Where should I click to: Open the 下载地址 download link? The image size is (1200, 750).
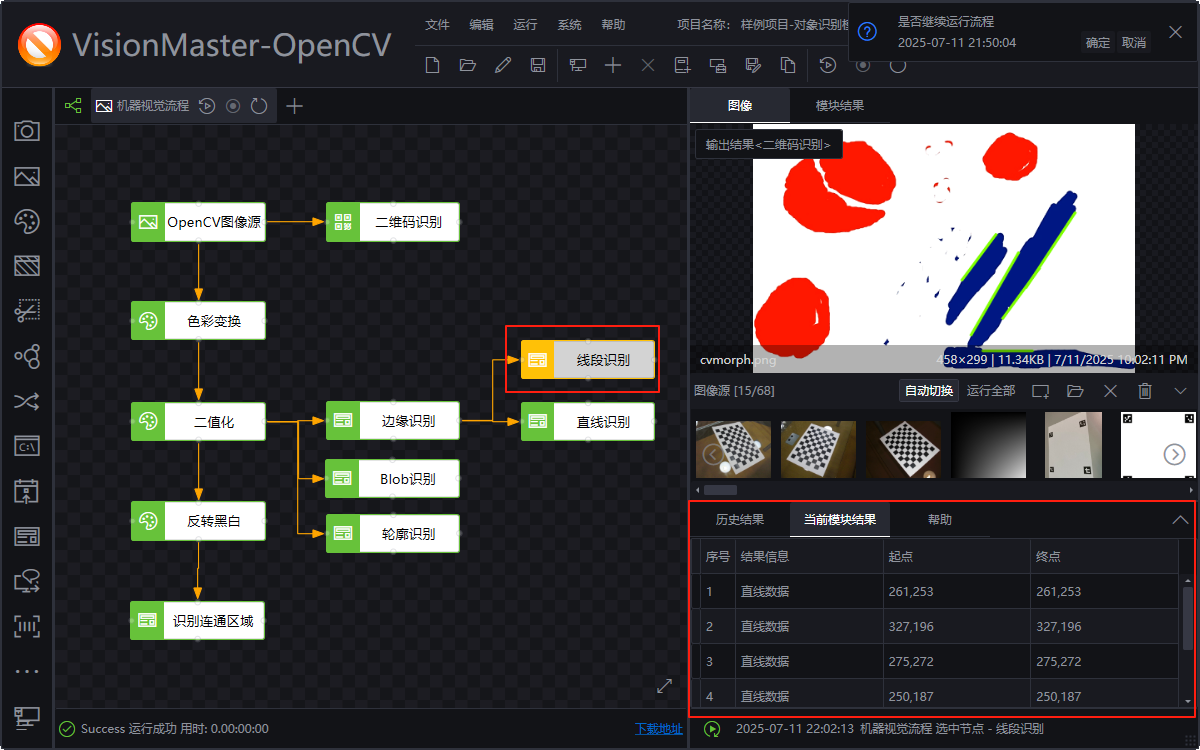pos(657,729)
